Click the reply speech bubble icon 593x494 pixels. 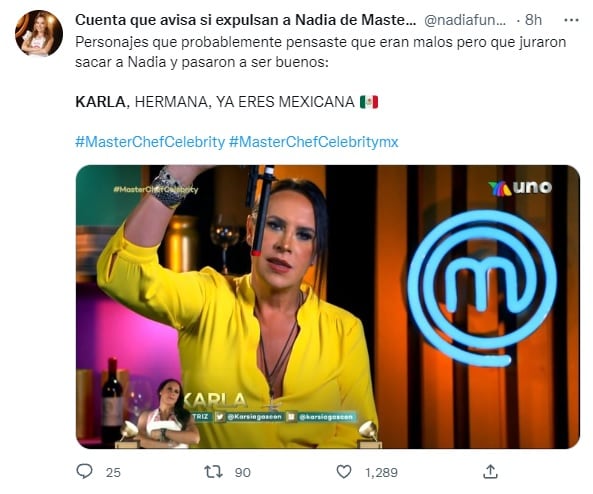(x=84, y=472)
